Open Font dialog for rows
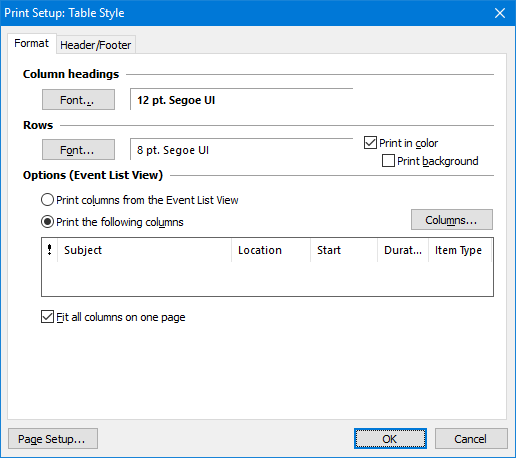This screenshot has width=516, height=458. (78, 150)
